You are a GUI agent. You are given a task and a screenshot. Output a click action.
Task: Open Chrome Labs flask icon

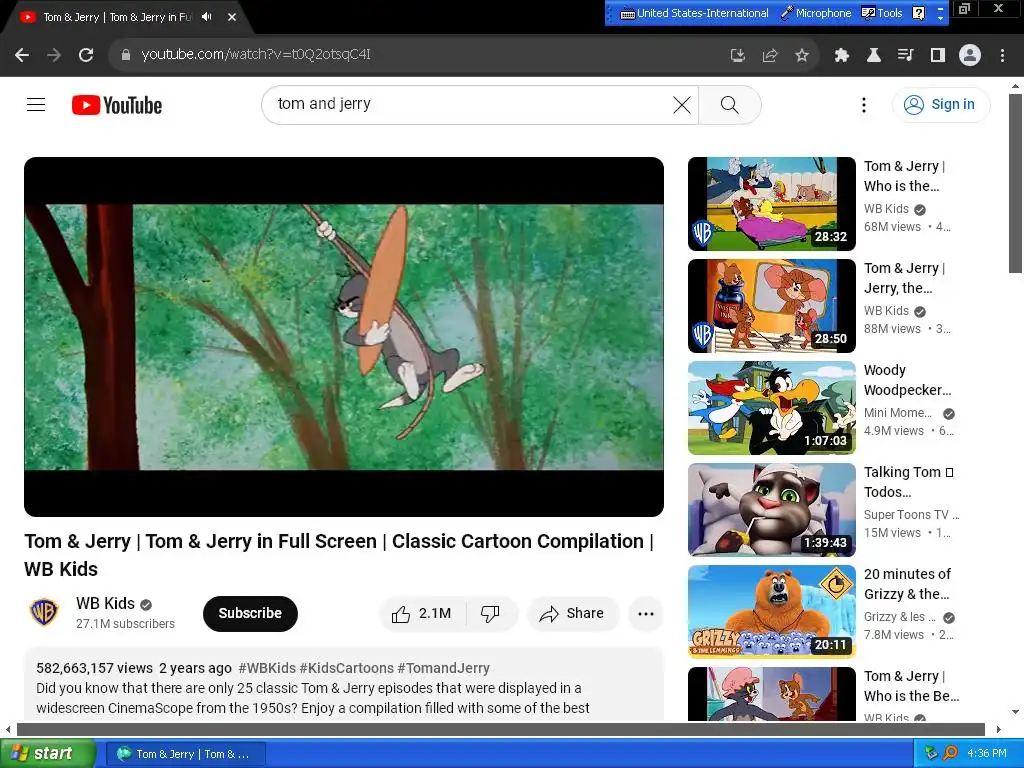click(873, 56)
